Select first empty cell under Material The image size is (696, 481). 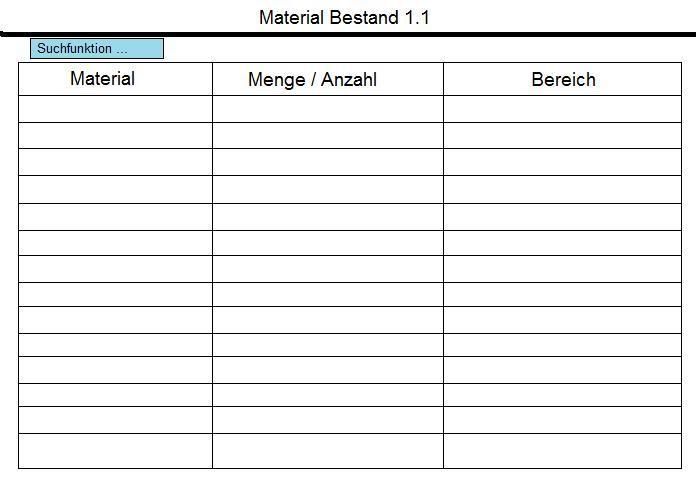pyautogui.click(x=115, y=109)
